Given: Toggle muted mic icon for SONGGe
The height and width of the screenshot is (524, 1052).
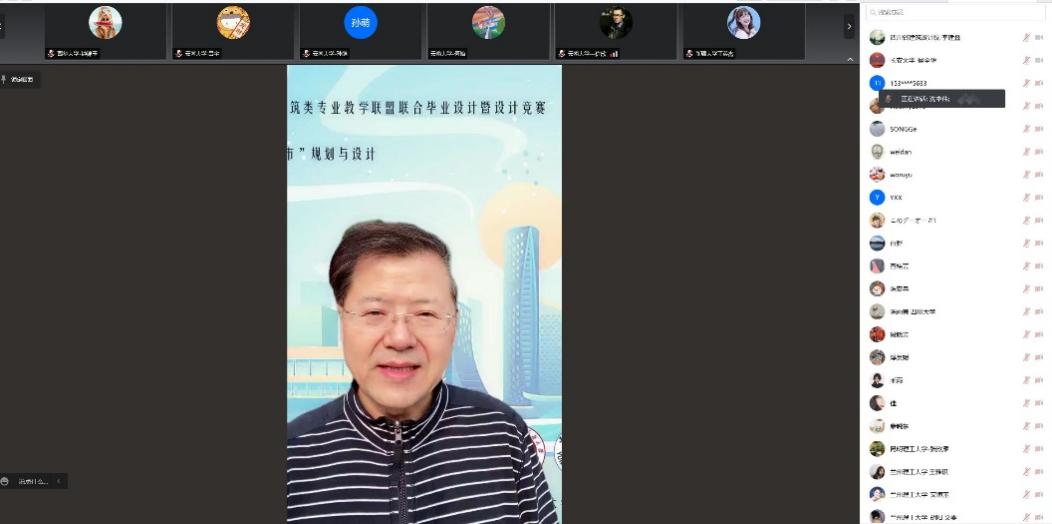Looking at the screenshot, I should (x=1026, y=129).
